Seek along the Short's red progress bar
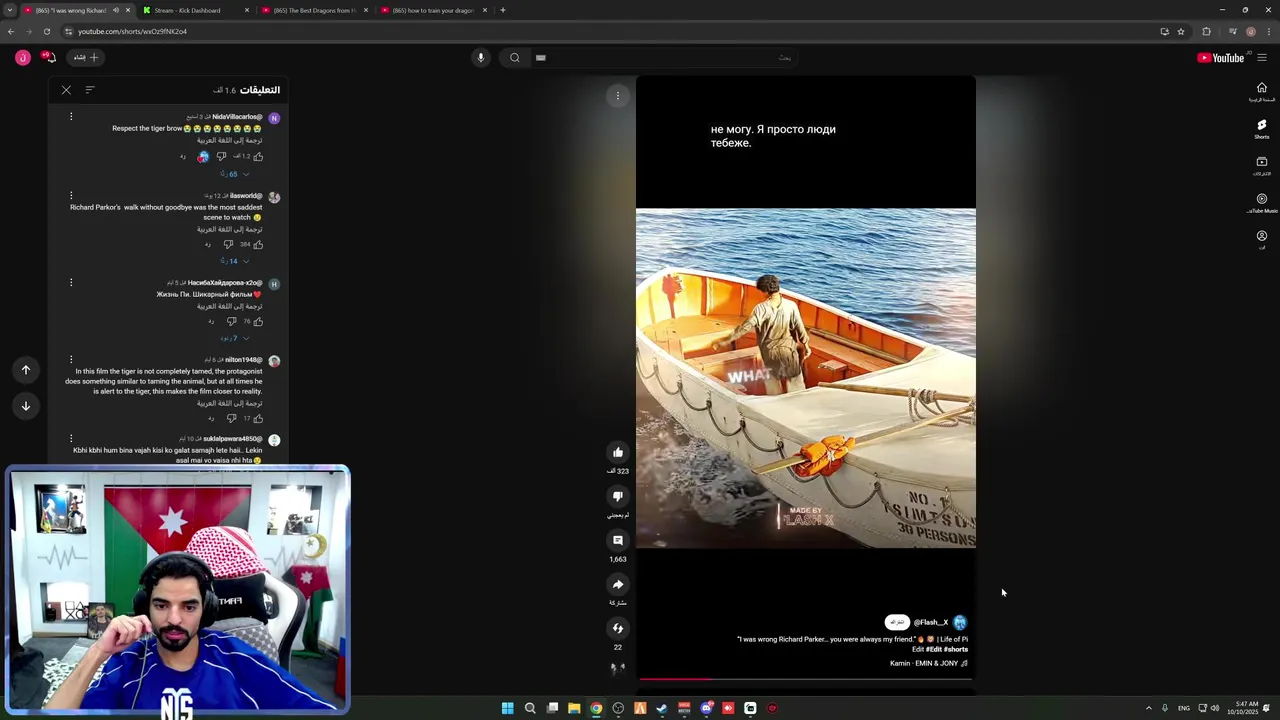Image resolution: width=1280 pixels, height=720 pixels. pos(805,679)
